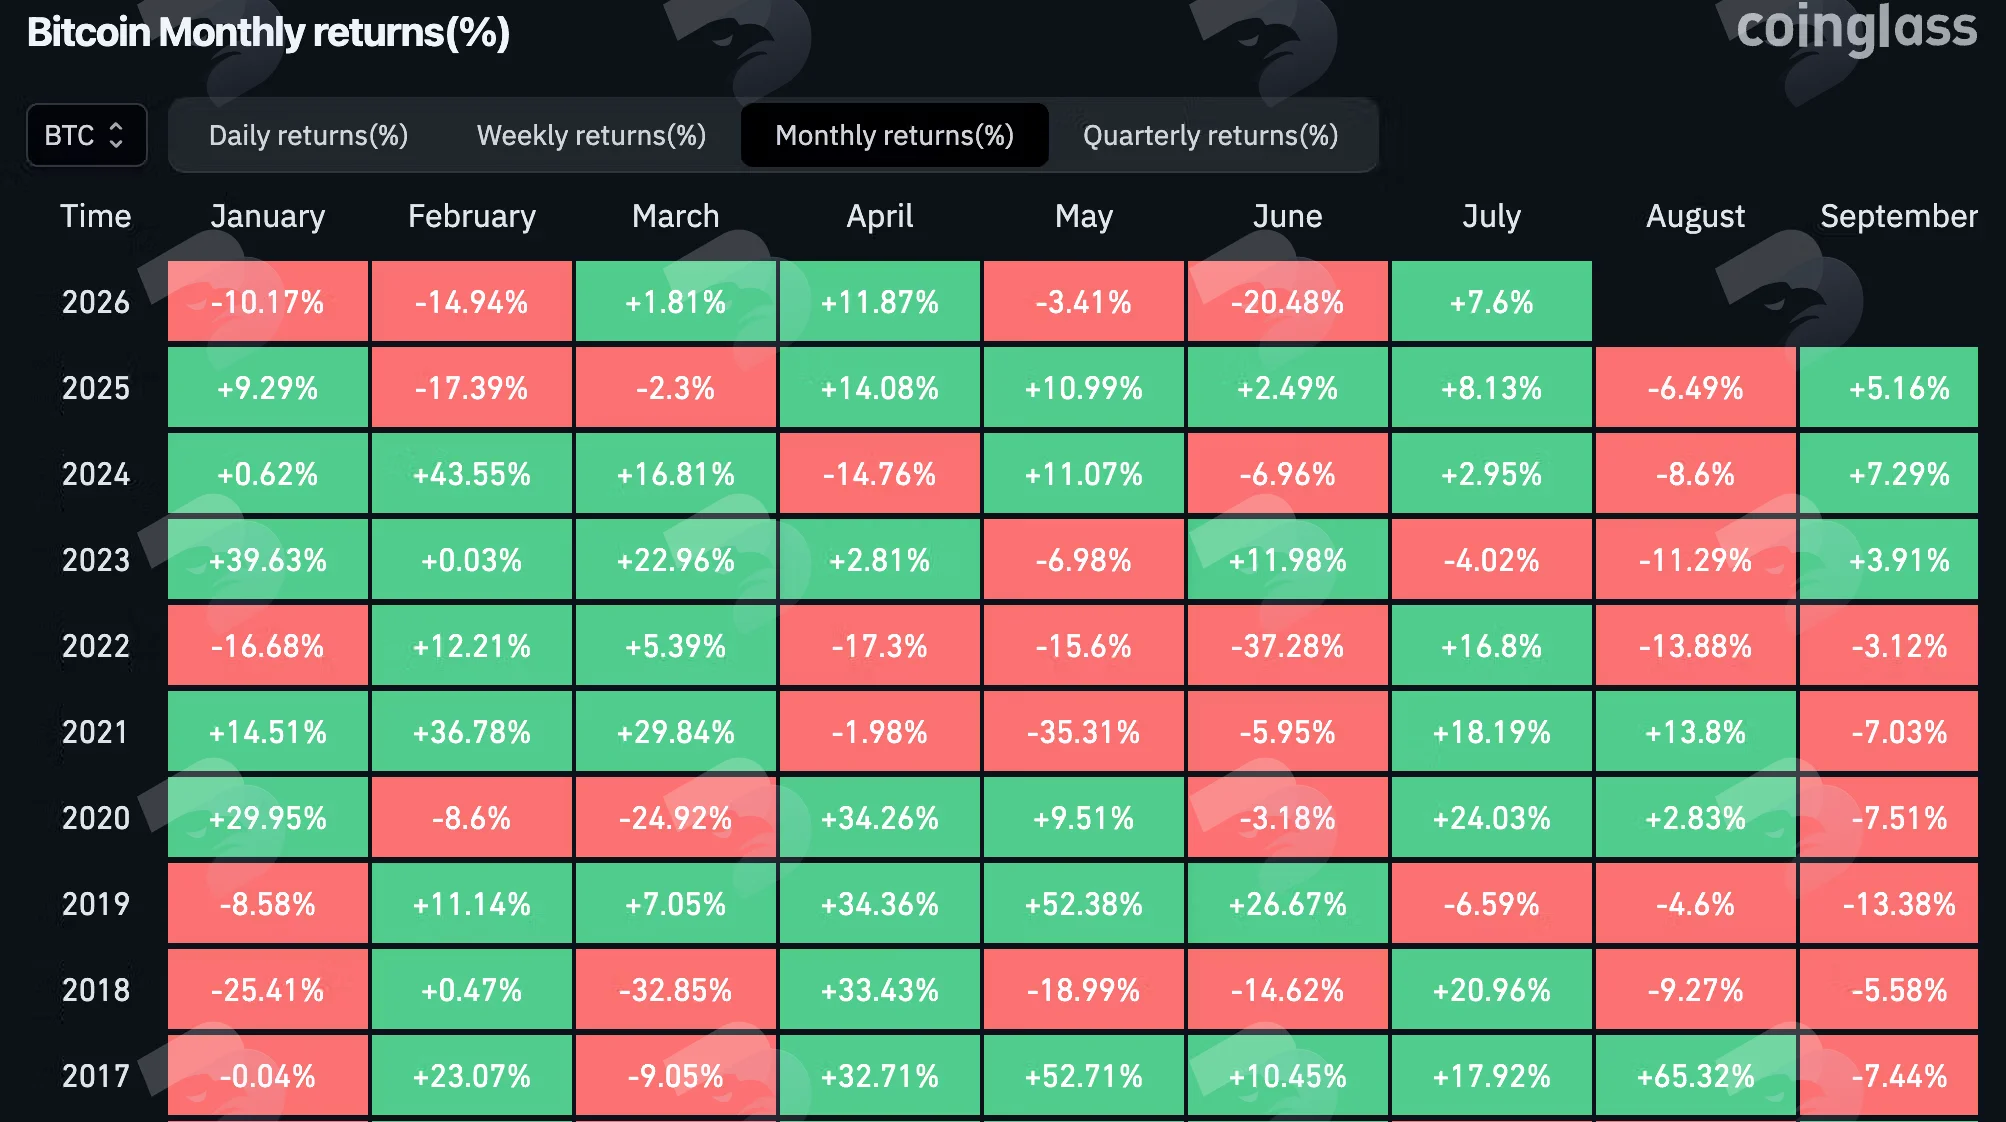The width and height of the screenshot is (2006, 1122).
Task: Open the BTC coin selector dropdown
Action: coord(86,135)
